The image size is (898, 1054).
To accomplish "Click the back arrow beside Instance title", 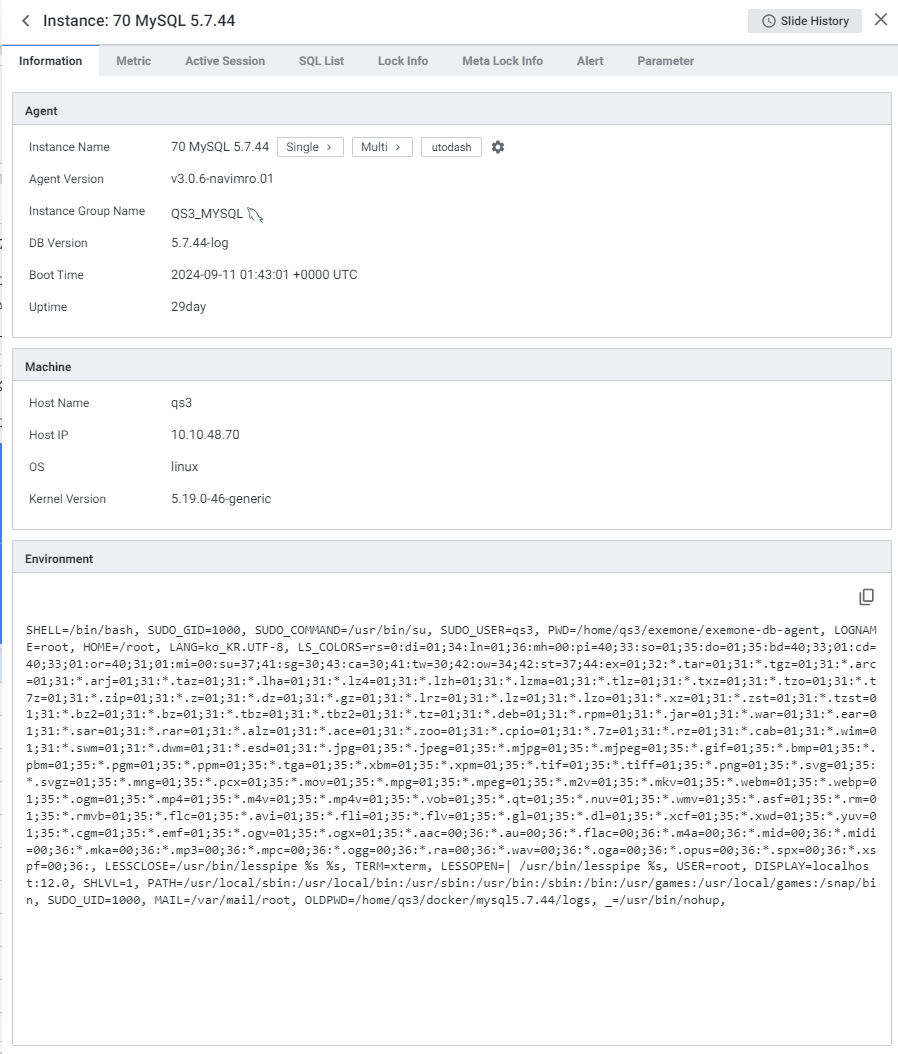I will coord(25,21).
